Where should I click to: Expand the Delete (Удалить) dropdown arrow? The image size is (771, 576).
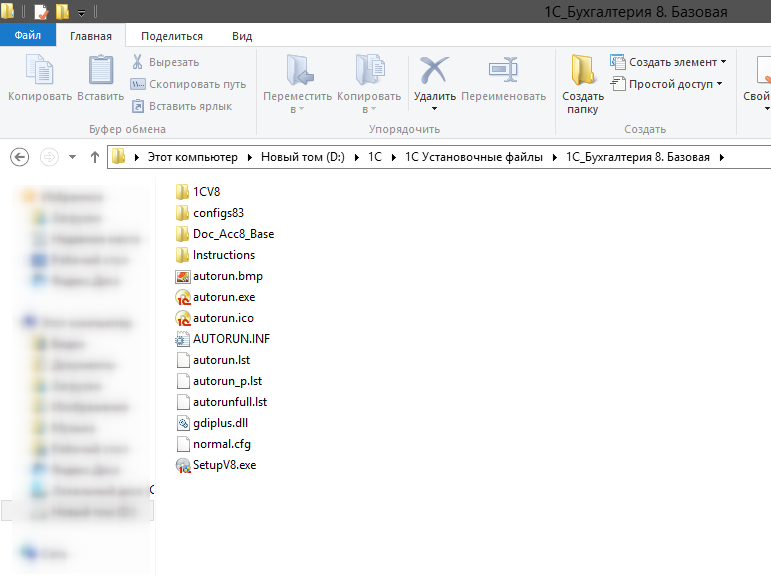[434, 109]
